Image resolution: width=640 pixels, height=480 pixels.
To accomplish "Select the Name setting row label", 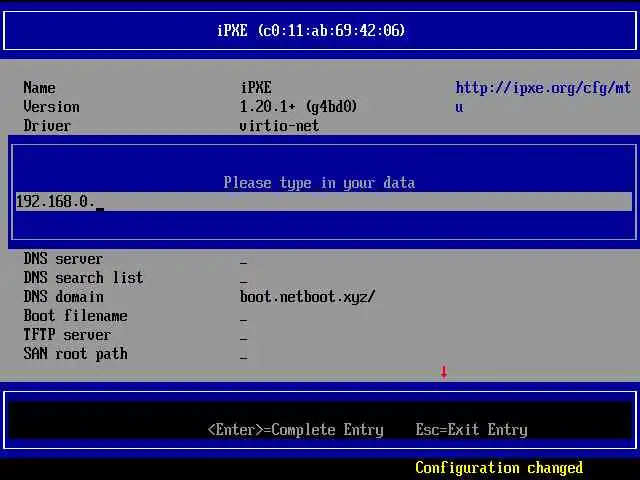I will click(39, 87).
